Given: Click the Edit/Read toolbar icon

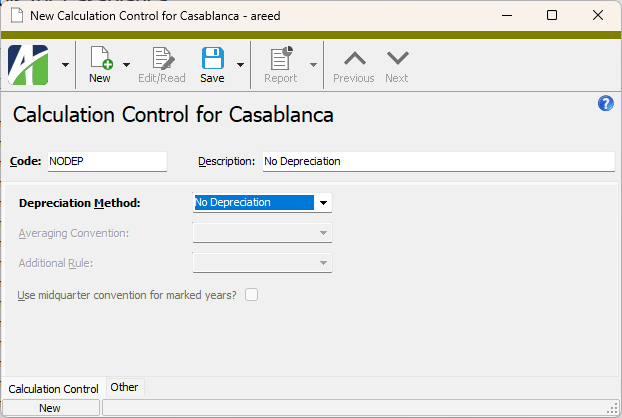Looking at the screenshot, I should pos(163,58).
